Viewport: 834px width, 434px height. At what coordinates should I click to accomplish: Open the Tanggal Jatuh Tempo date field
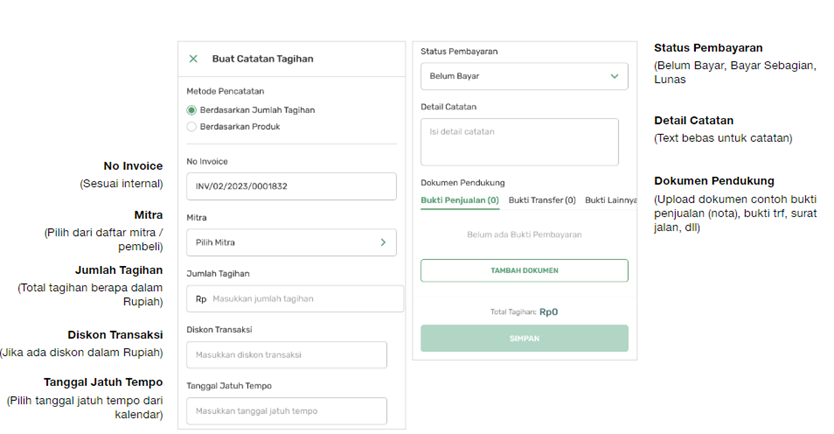[x=286, y=411]
